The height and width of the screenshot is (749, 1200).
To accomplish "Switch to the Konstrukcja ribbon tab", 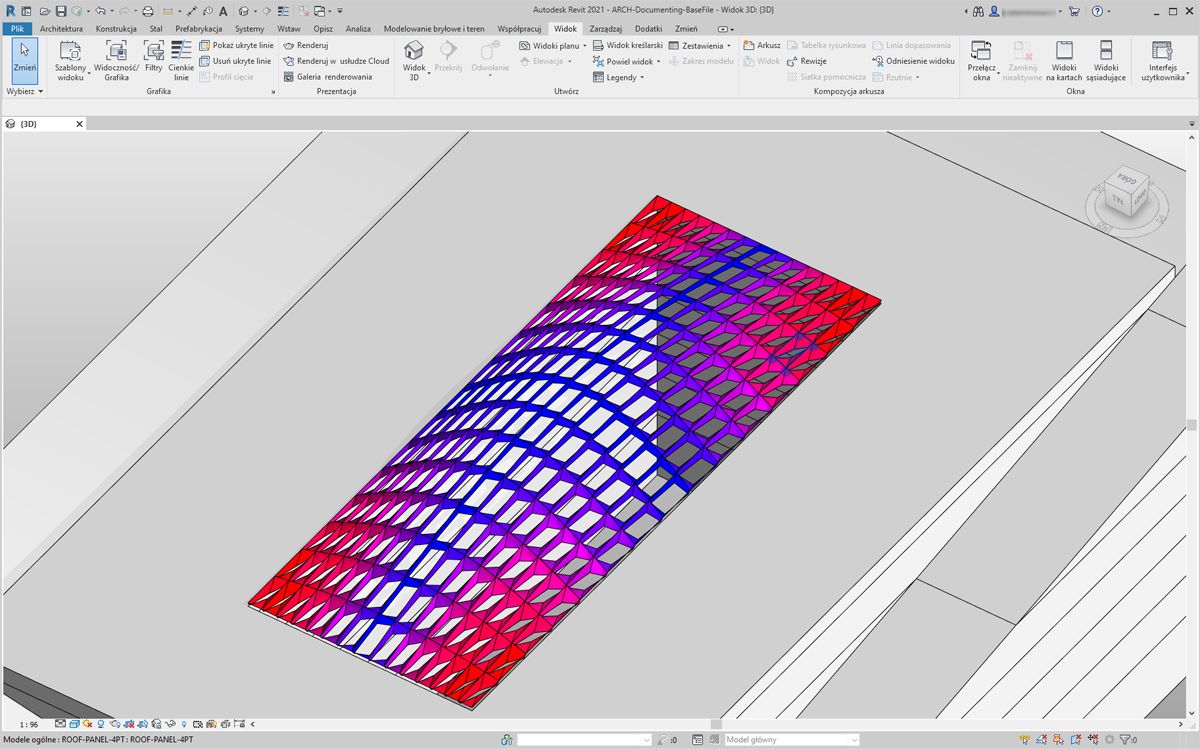I will (116, 29).
